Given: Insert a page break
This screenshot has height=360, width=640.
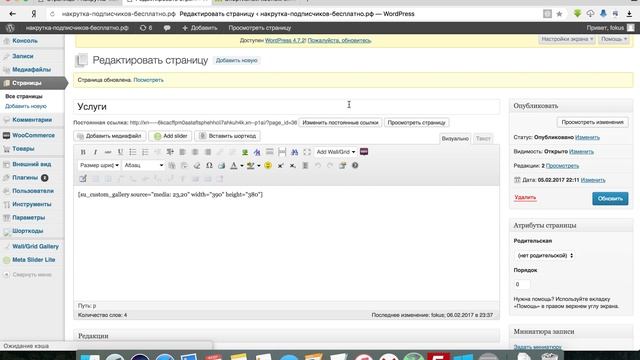Looking at the screenshot, I should coord(282,152).
